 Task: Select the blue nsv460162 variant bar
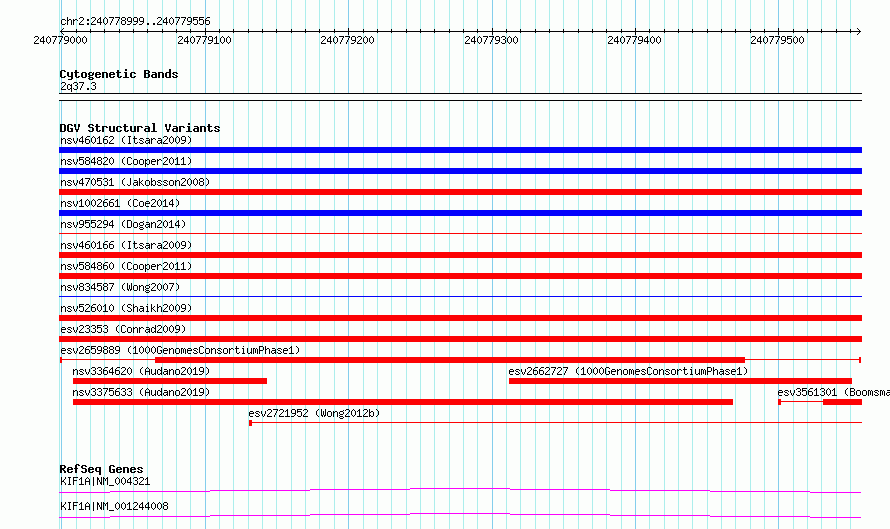click(x=460, y=150)
